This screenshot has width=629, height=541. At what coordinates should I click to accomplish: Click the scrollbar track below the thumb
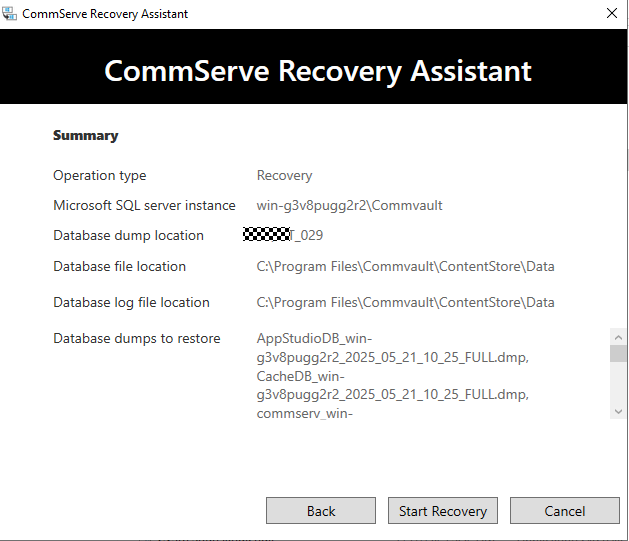618,385
